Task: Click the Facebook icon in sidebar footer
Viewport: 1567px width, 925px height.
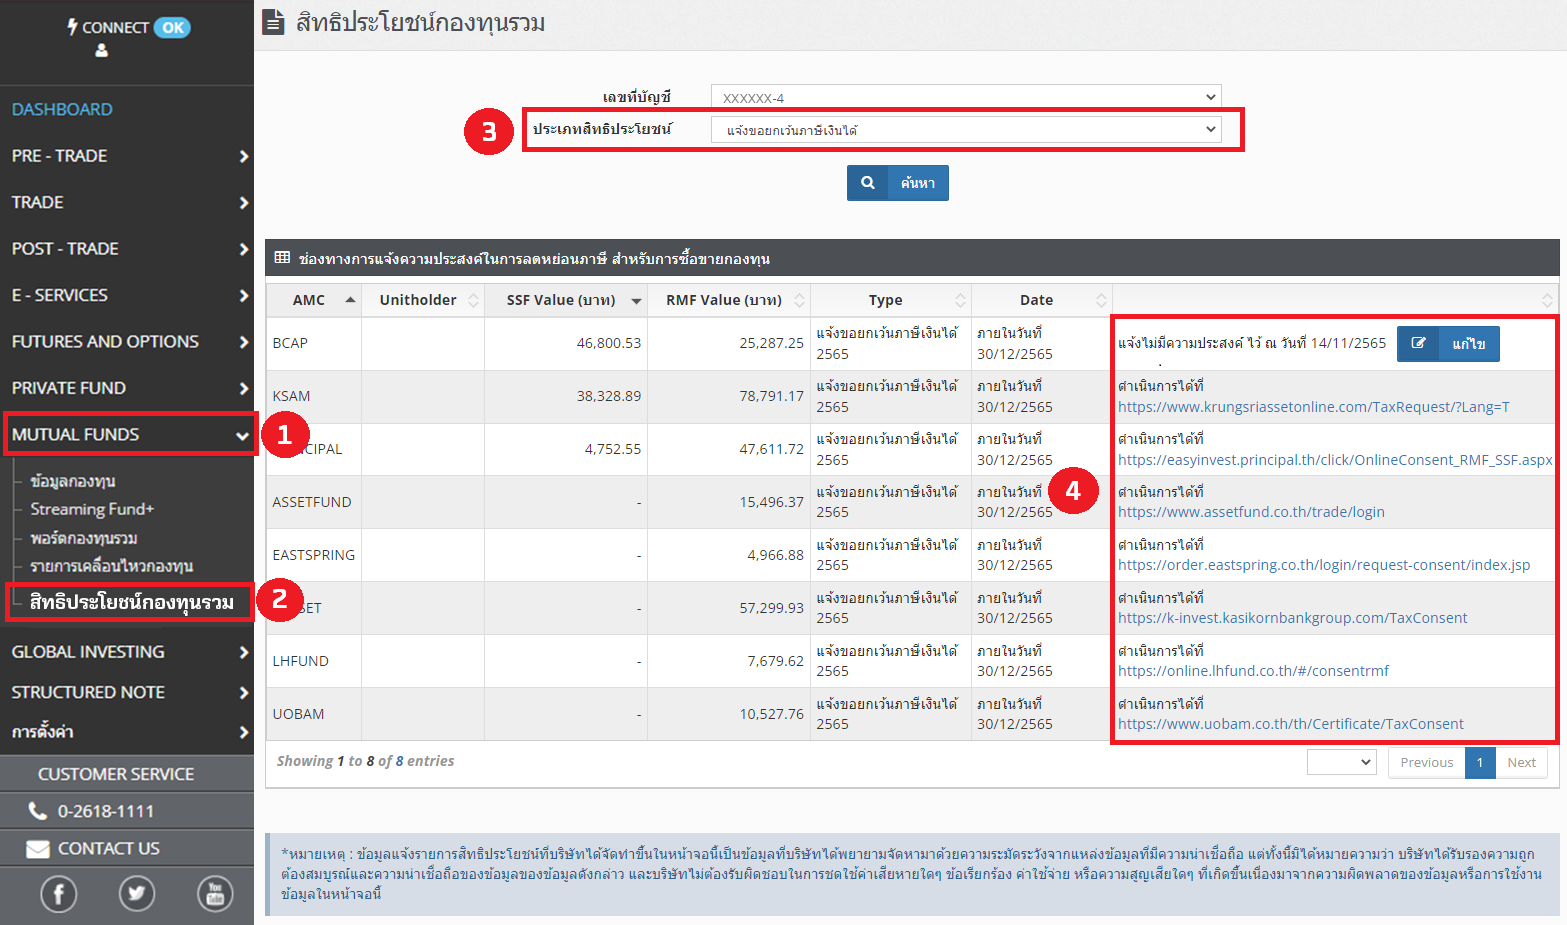Action: 58,893
